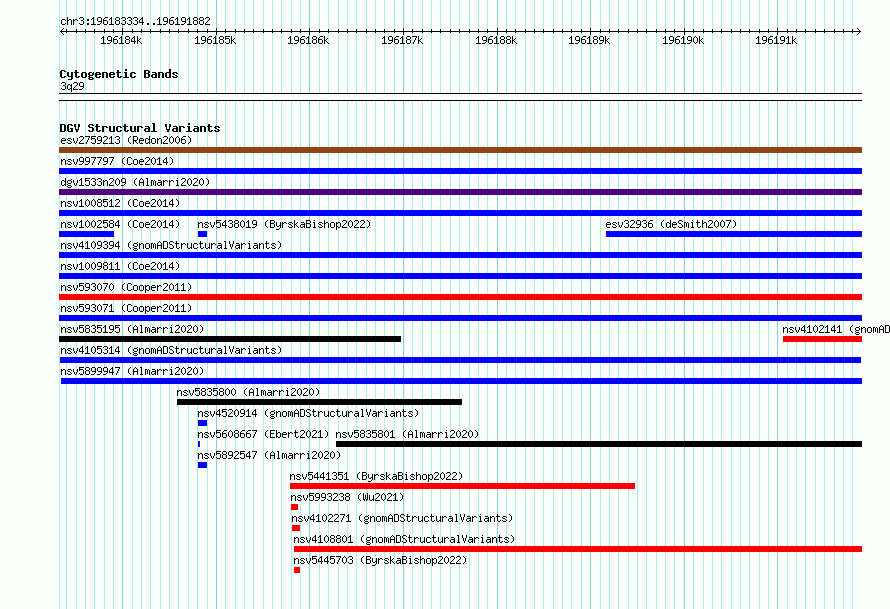890x609 pixels.
Task: Open the dgv1533n209 (Almarri2020) label
Action: 135,182
